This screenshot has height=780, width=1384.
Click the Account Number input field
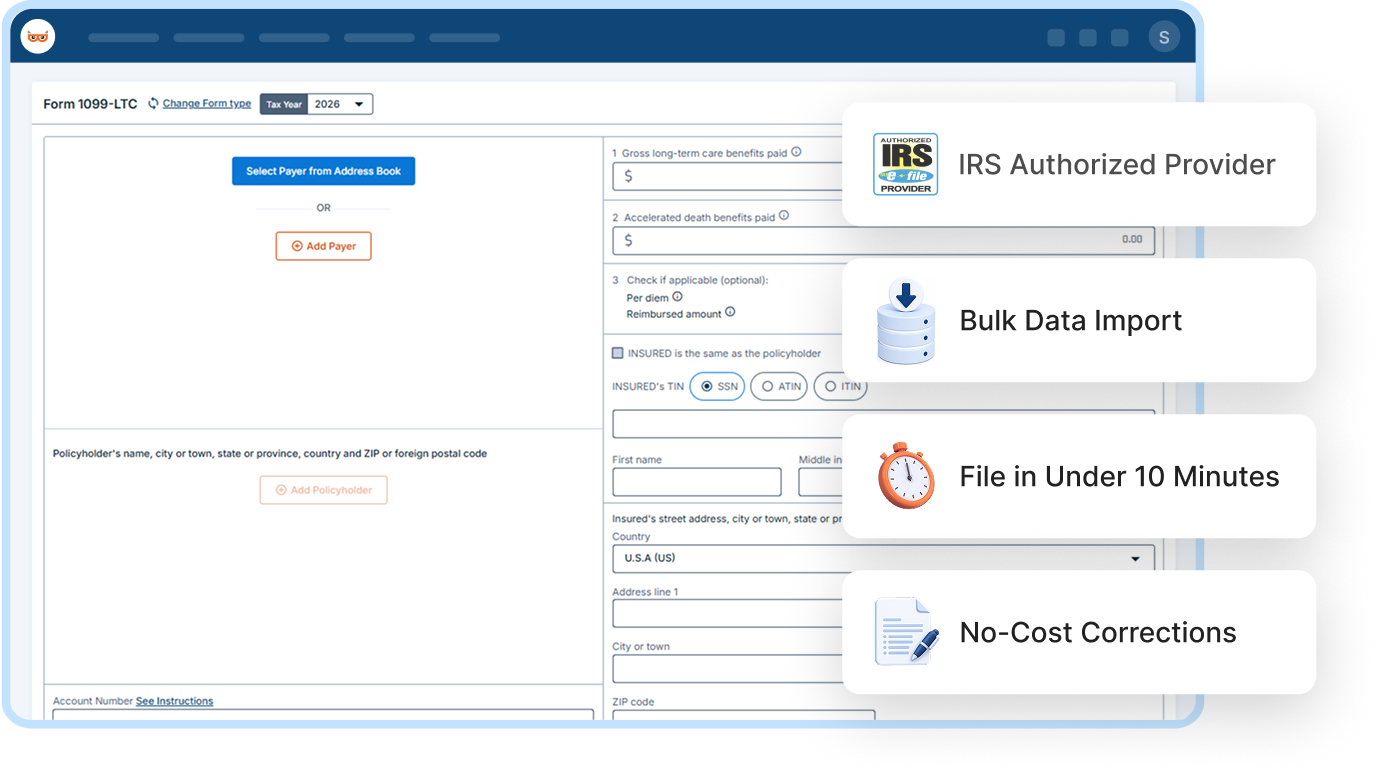(323, 716)
